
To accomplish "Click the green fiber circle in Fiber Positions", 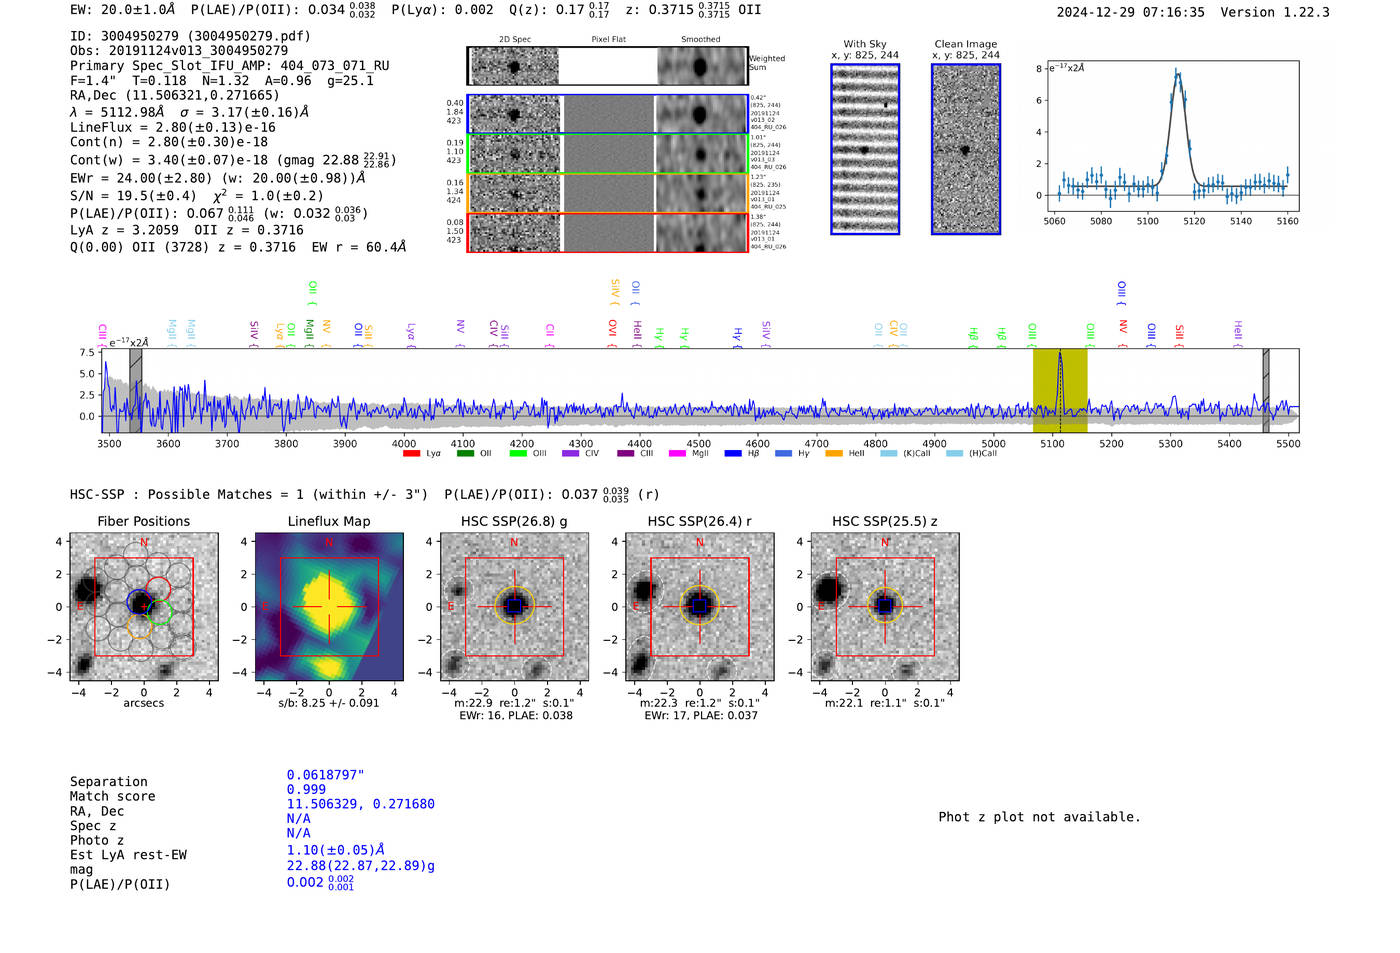I will pyautogui.click(x=161, y=612).
